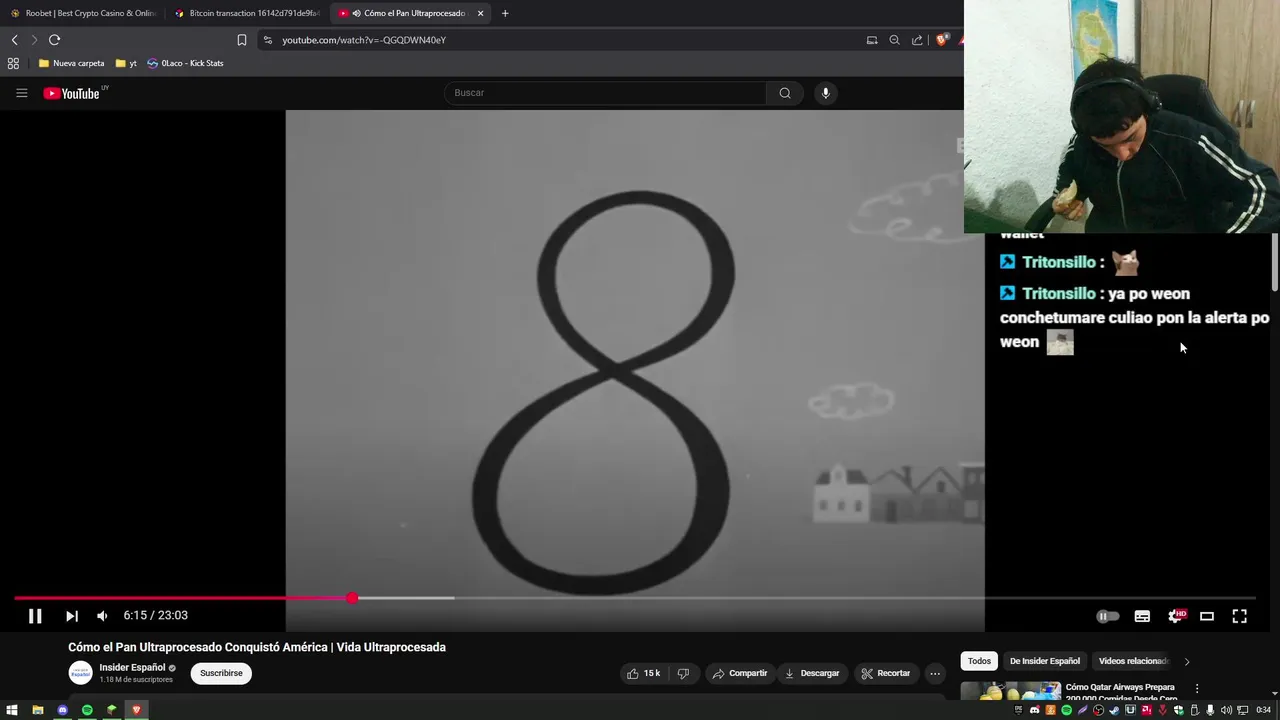Open the Qatar Airways recommended video thumbnail
This screenshot has width=1280, height=720.
tap(1011, 691)
